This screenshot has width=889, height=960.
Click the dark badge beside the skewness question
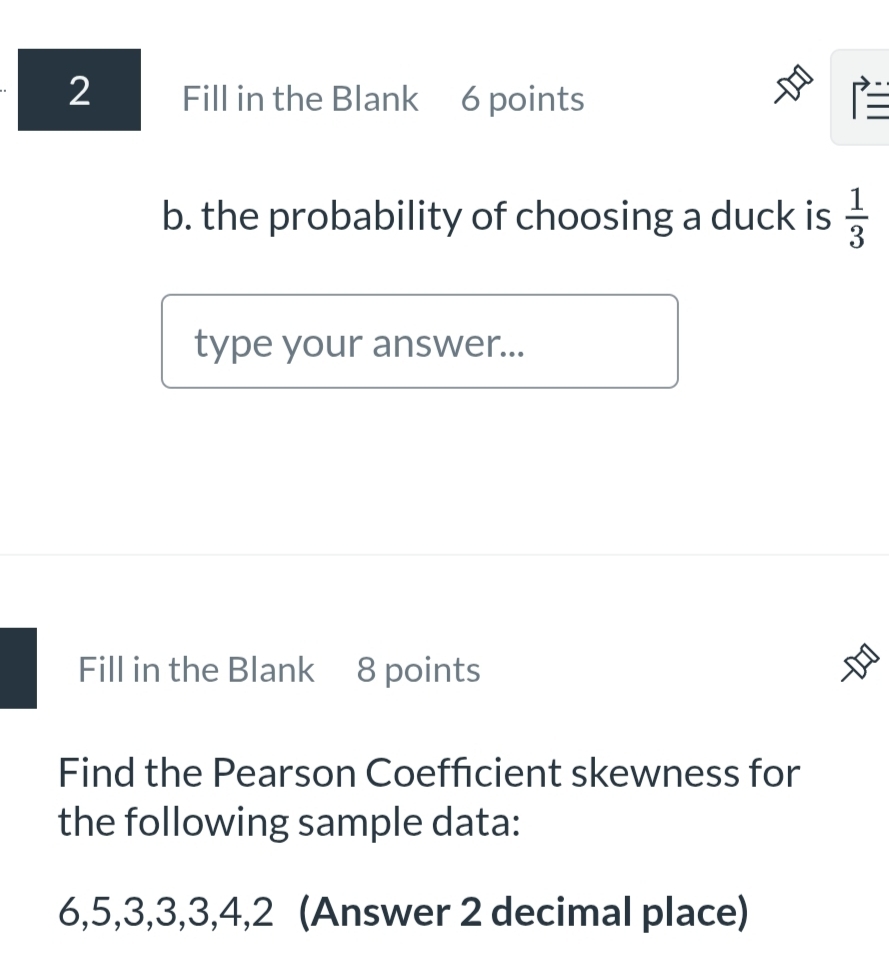coord(18,668)
